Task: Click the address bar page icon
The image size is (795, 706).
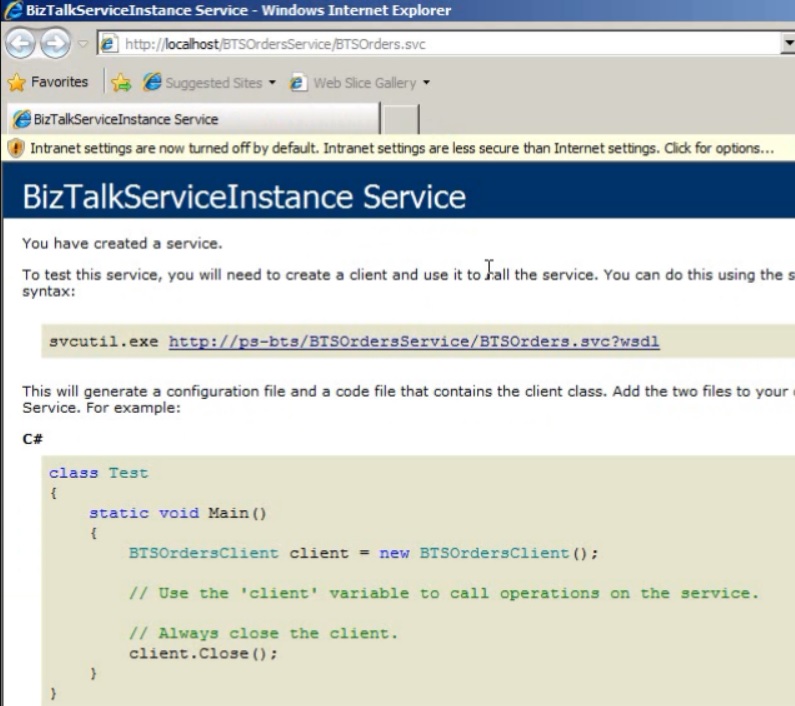Action: [x=108, y=44]
